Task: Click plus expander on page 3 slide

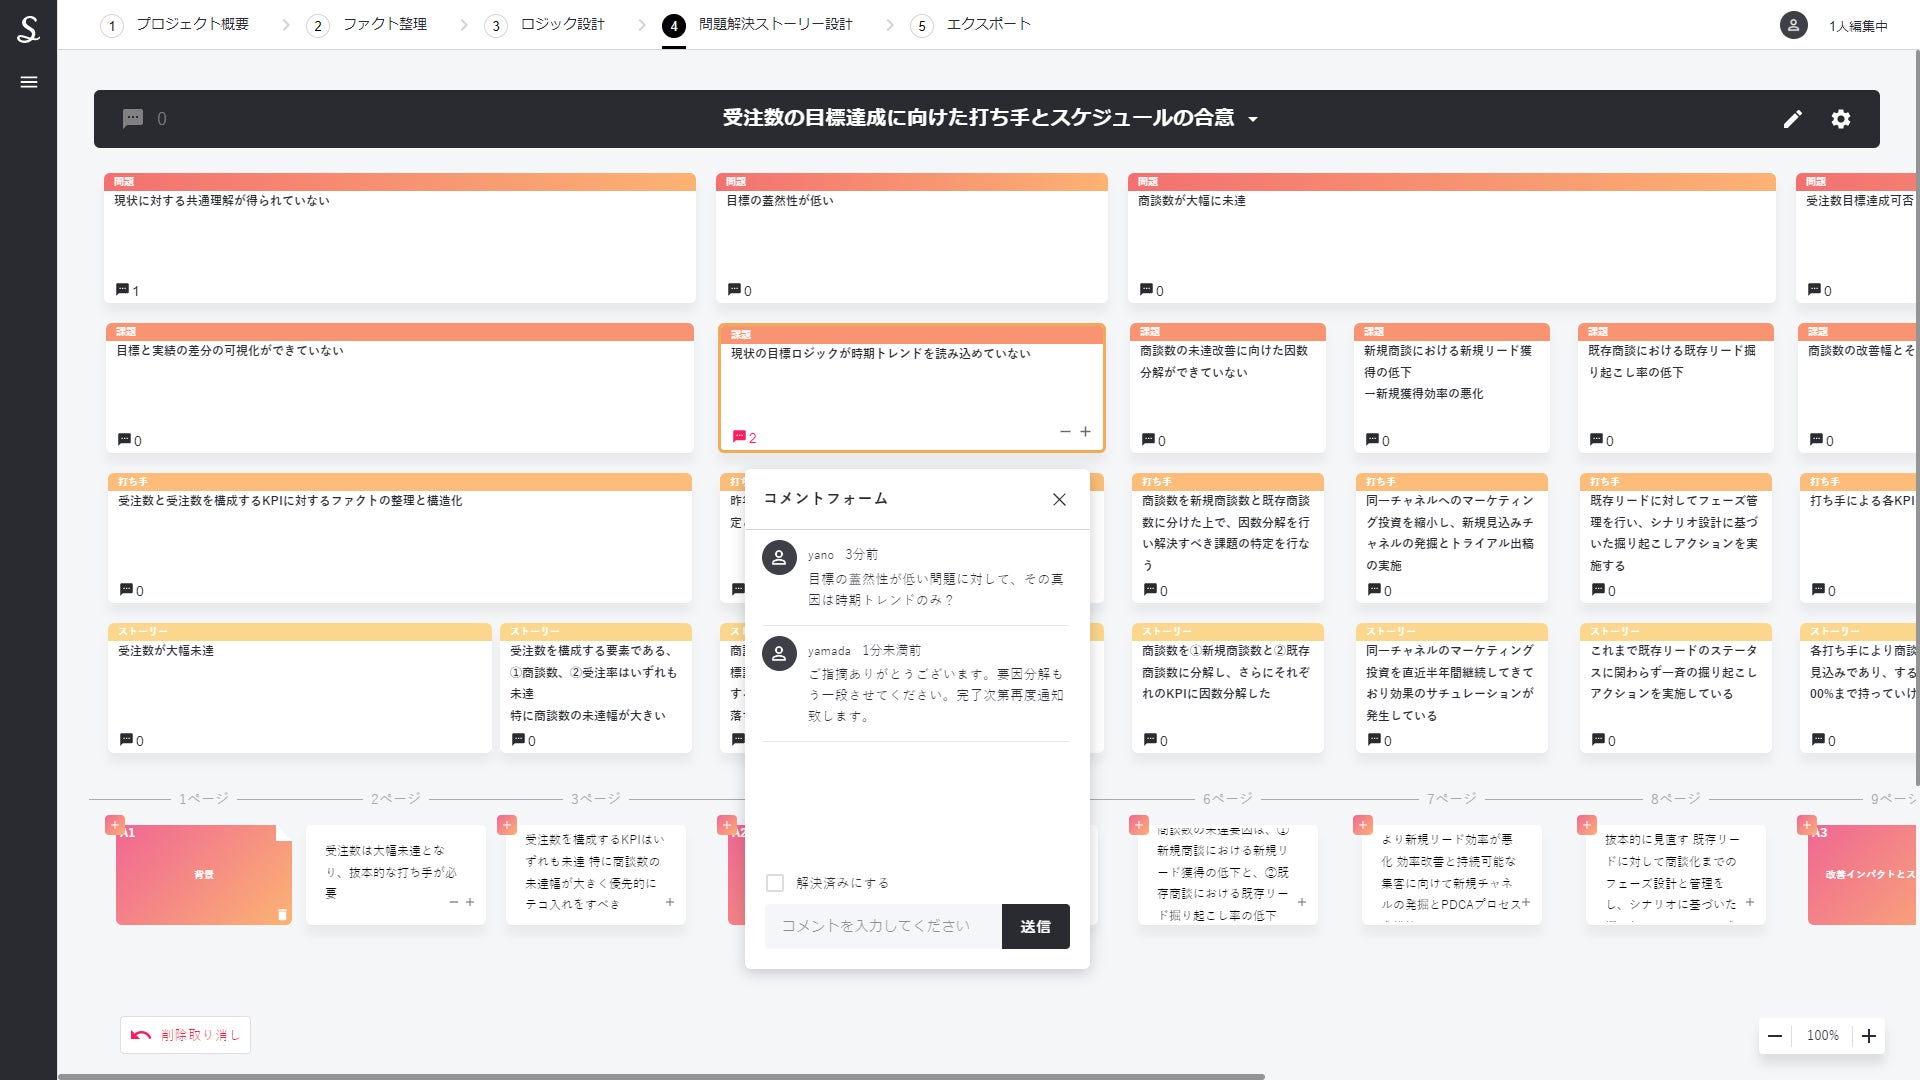Action: click(670, 902)
